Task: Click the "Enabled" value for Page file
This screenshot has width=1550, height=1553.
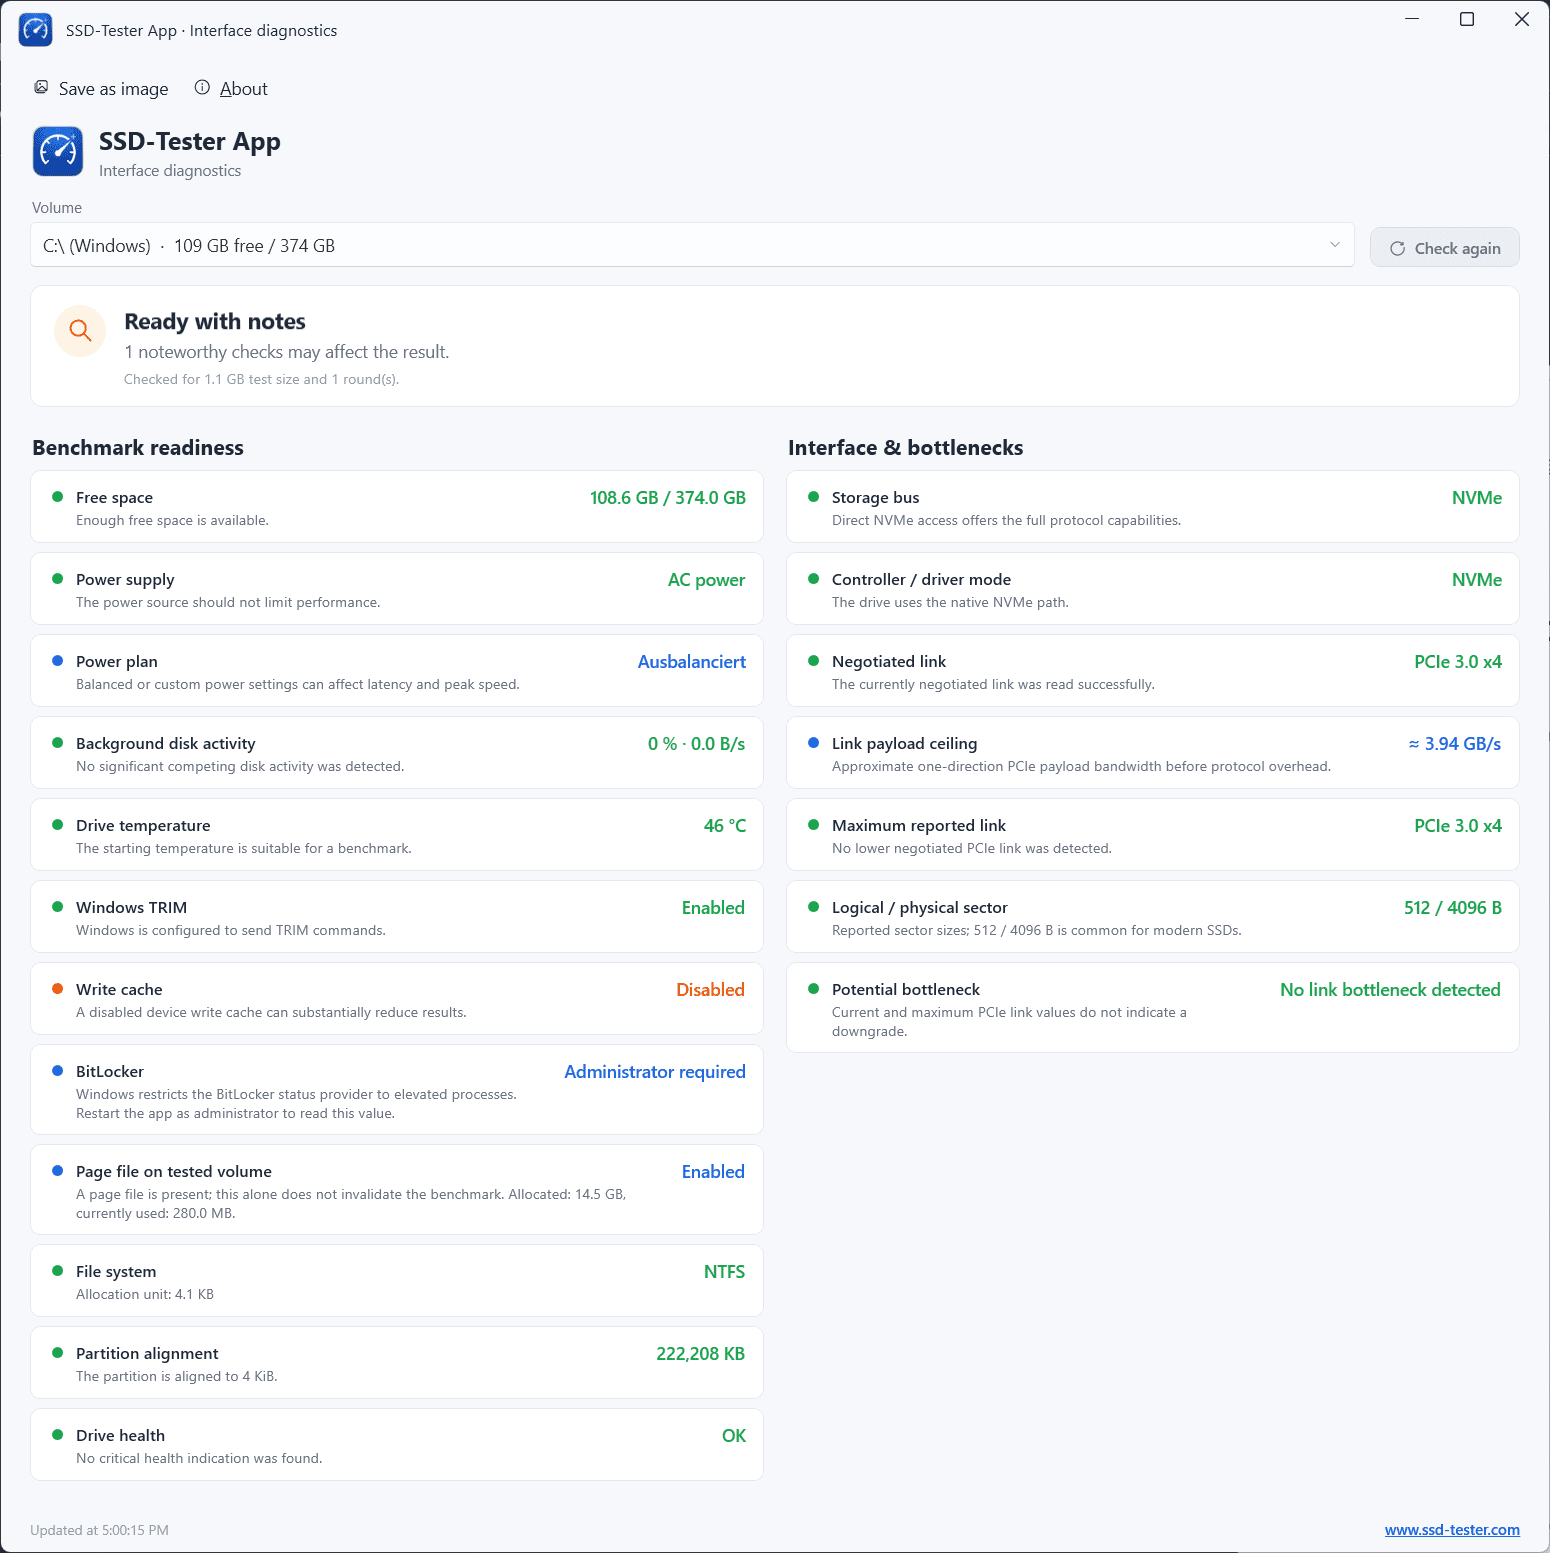Action: (714, 1172)
